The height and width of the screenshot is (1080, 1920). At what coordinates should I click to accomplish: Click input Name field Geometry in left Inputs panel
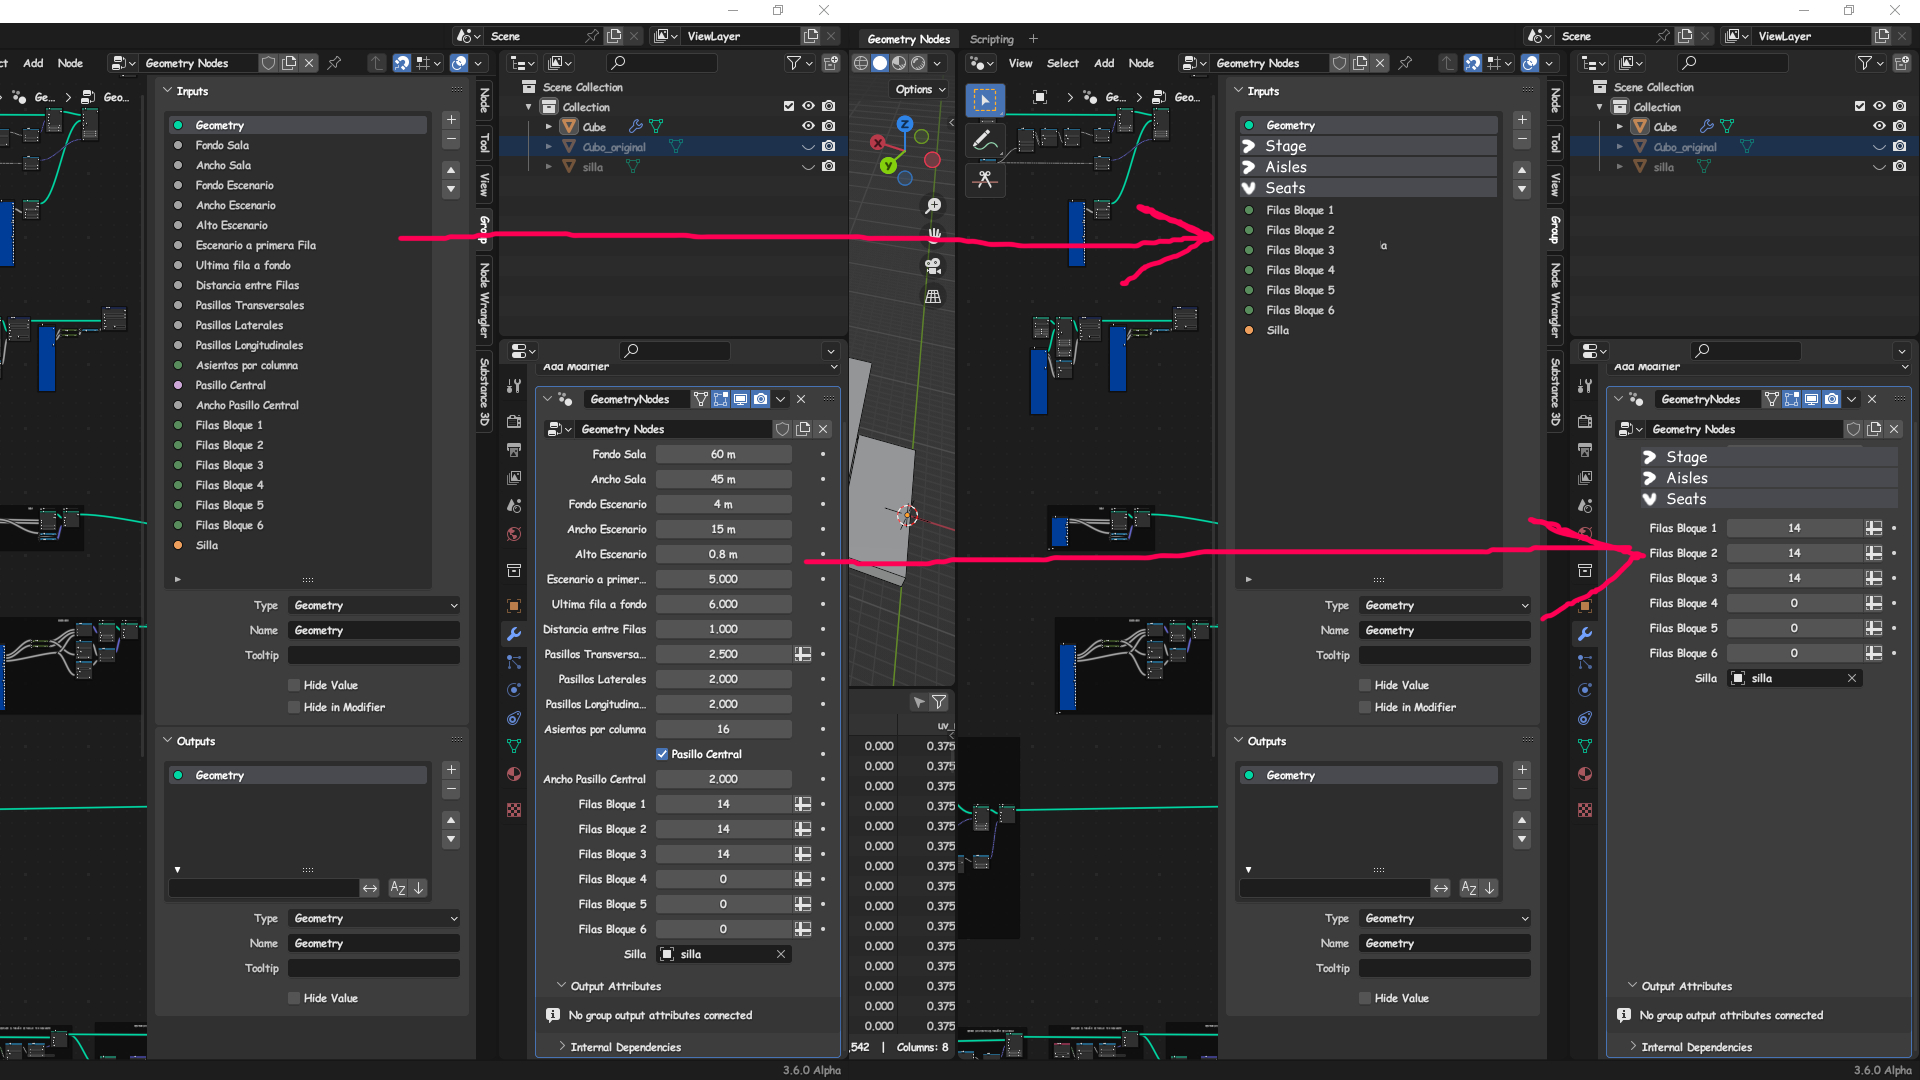[x=374, y=630]
